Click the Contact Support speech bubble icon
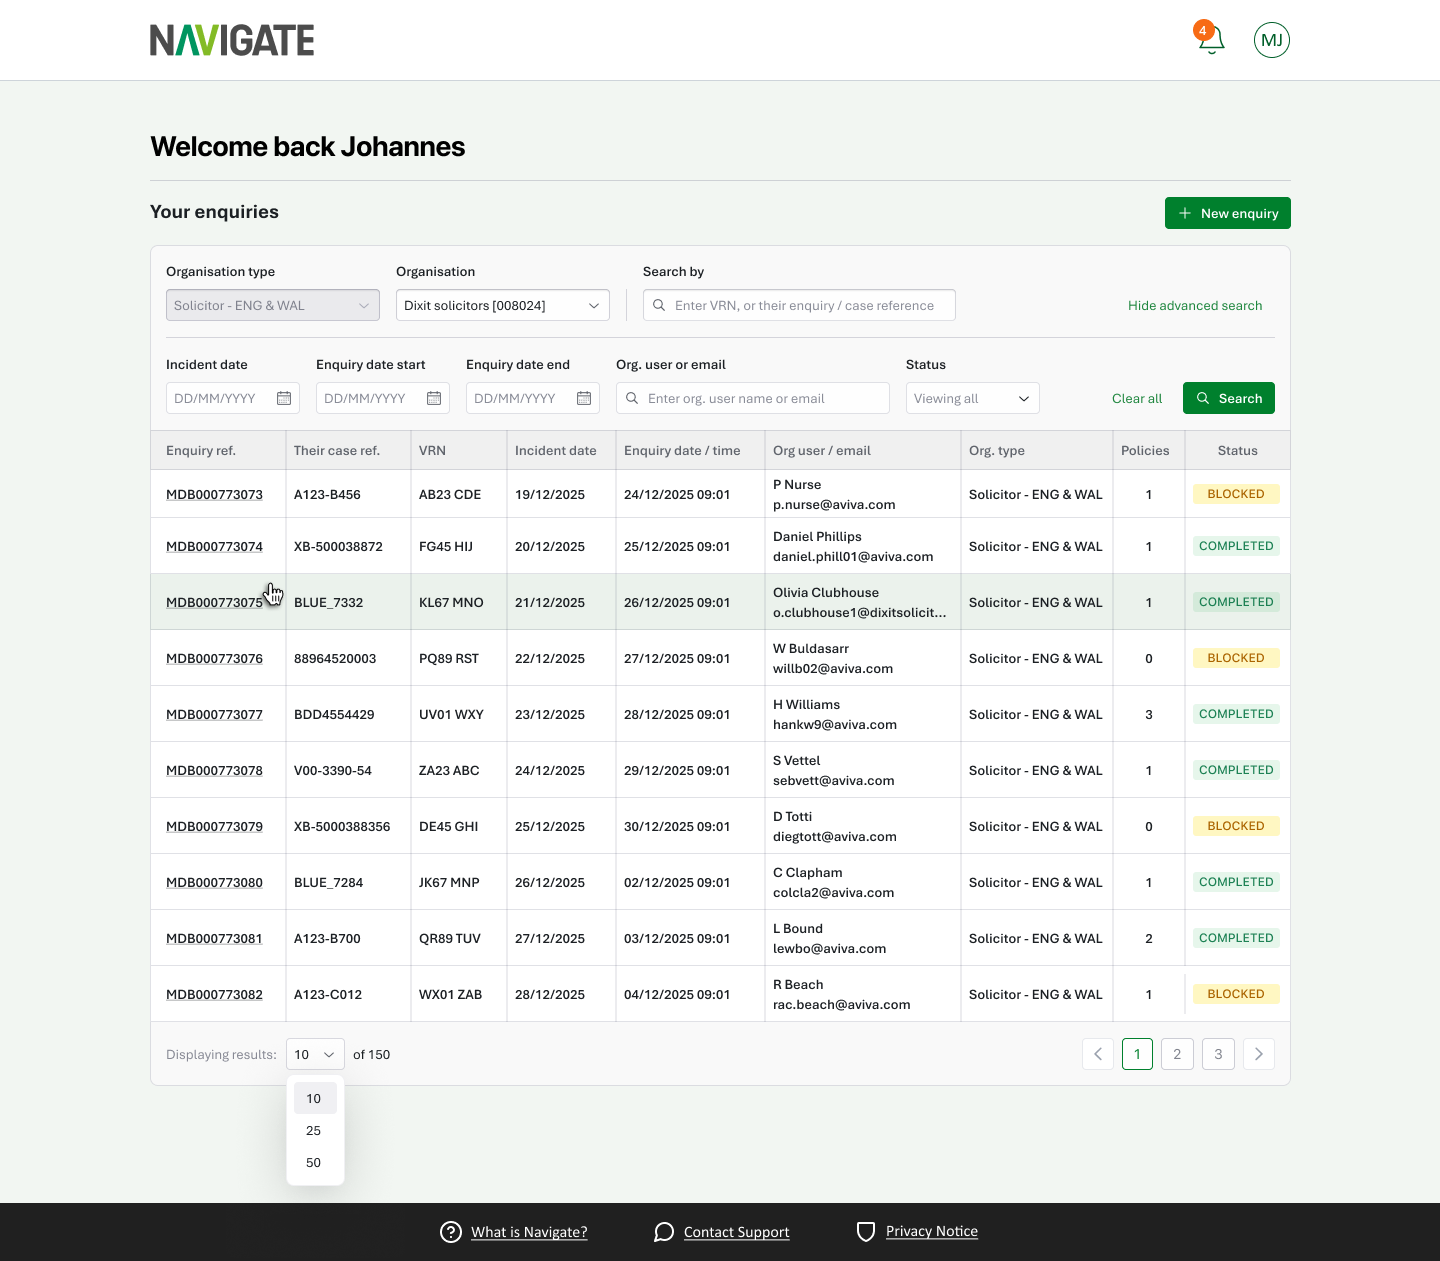 coord(664,1232)
